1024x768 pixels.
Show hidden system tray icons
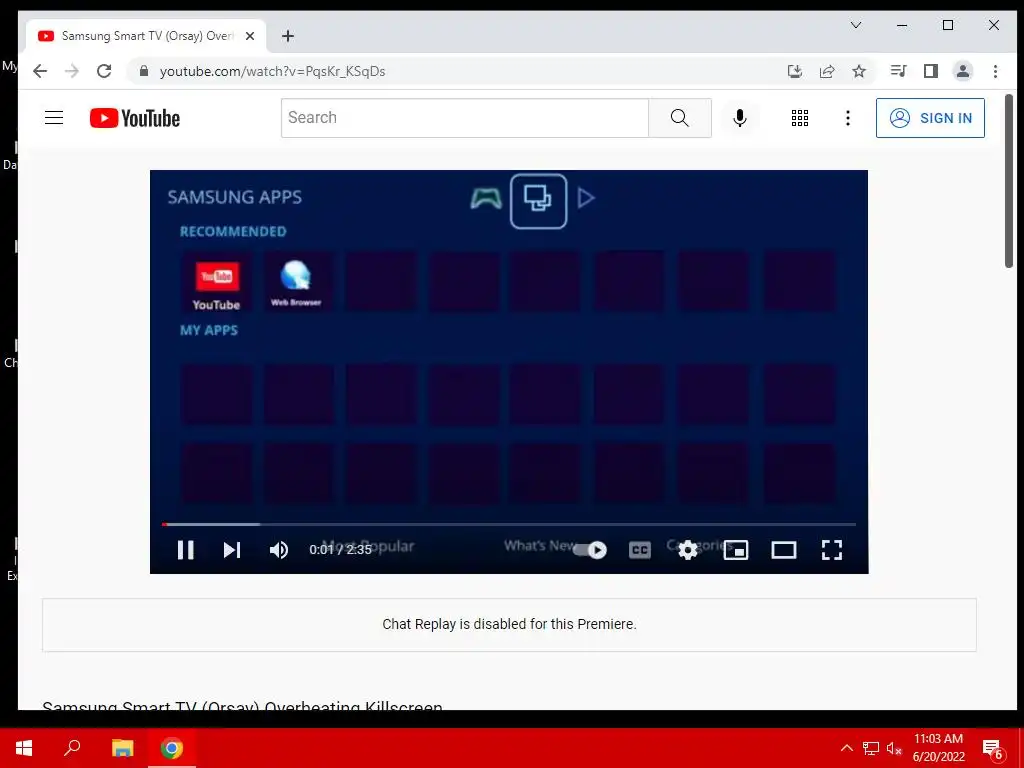(x=846, y=748)
